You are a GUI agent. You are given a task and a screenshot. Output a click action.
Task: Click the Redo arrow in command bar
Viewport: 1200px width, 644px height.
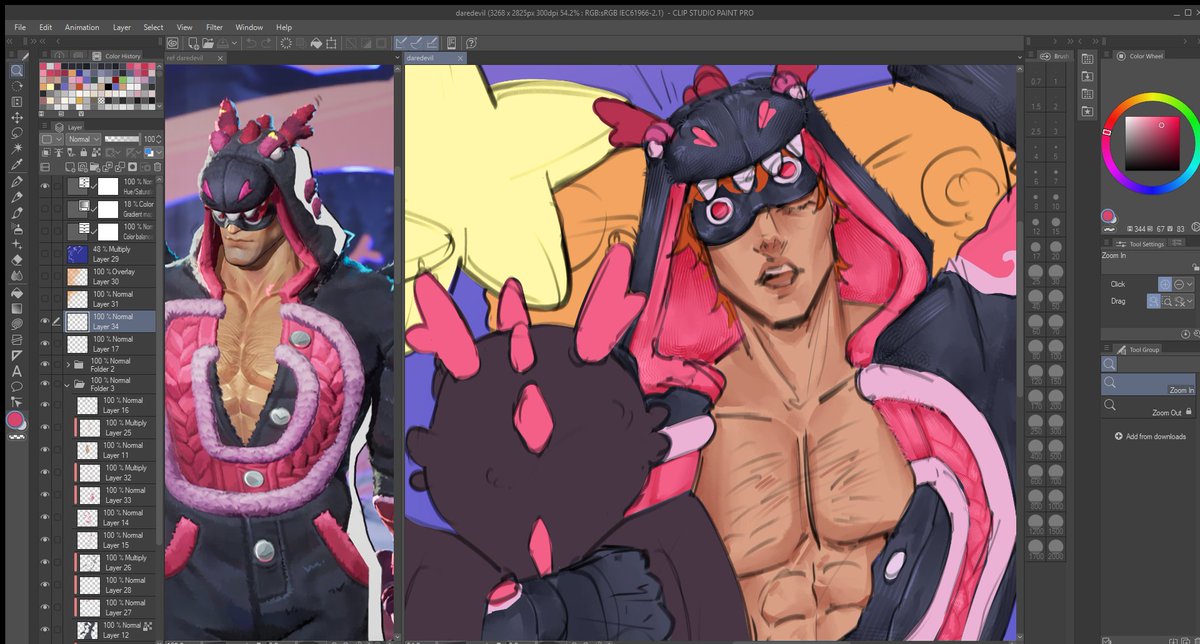tap(266, 43)
